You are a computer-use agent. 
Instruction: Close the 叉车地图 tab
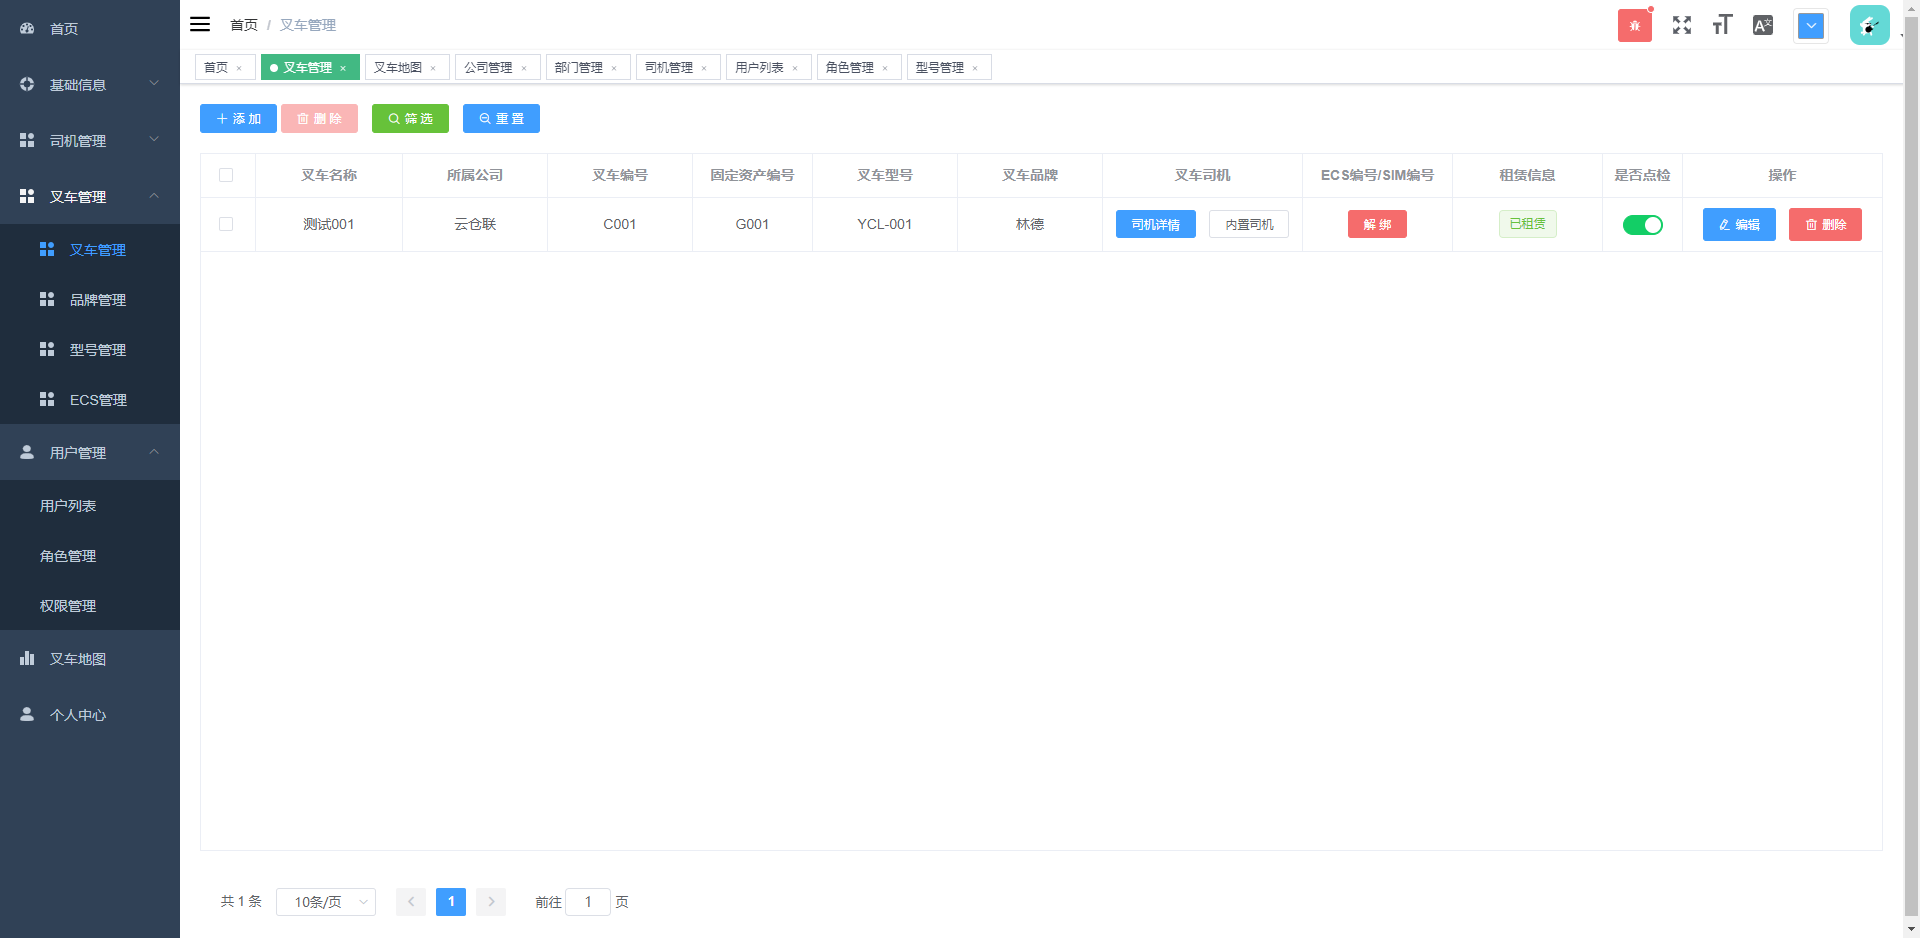click(433, 68)
